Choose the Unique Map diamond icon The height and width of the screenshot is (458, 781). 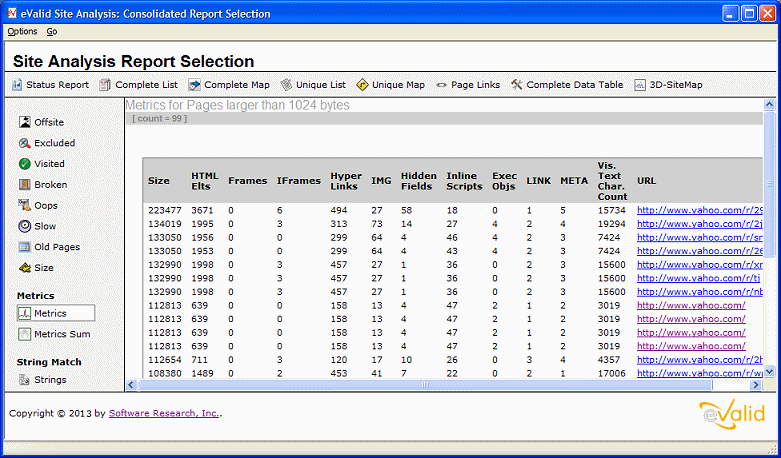tap(362, 85)
